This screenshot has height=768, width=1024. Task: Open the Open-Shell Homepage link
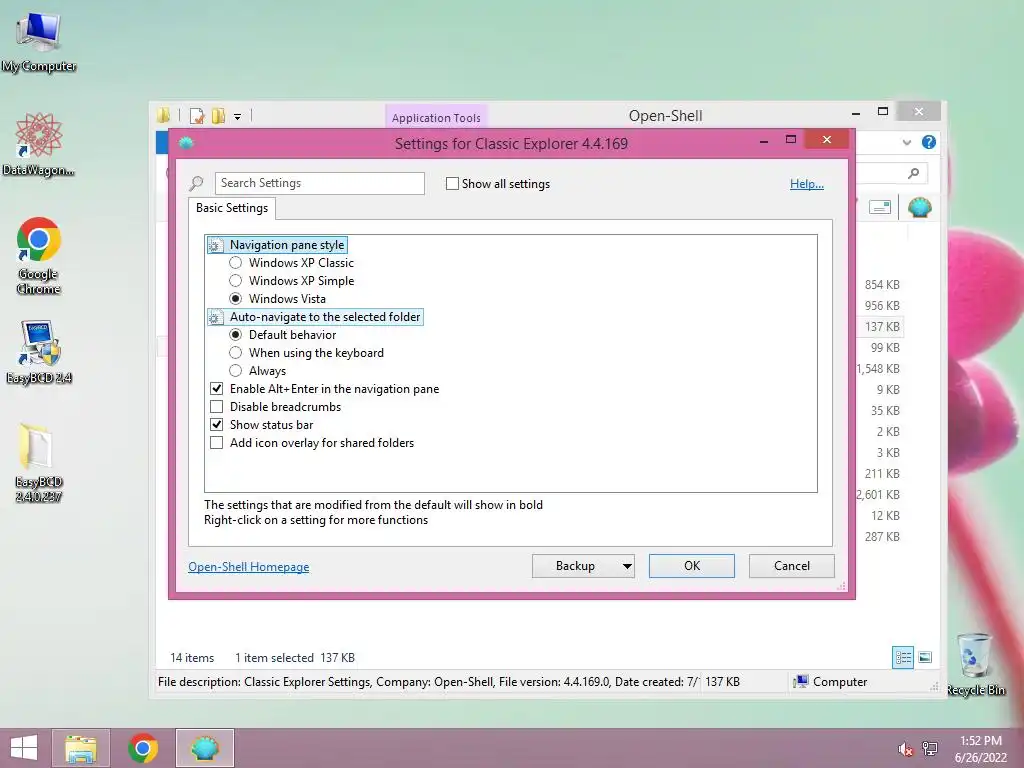click(249, 567)
